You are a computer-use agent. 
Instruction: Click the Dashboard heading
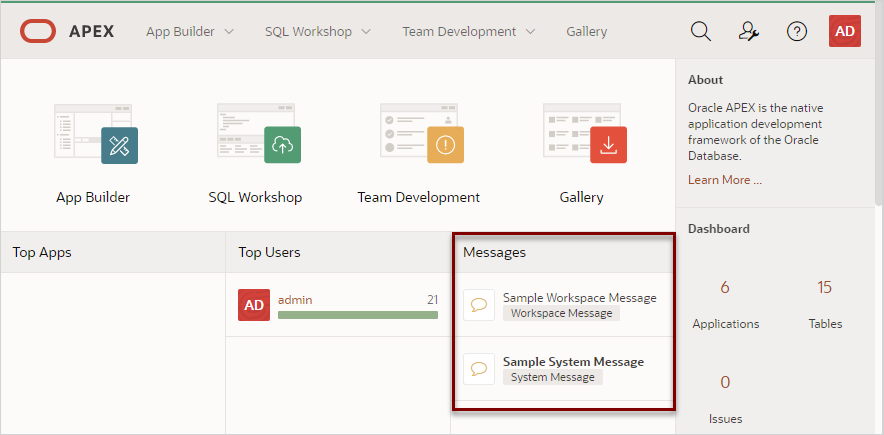point(719,229)
